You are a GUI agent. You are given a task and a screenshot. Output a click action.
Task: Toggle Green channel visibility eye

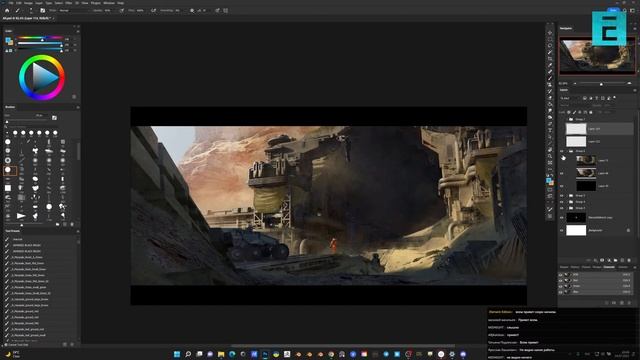tap(560, 286)
